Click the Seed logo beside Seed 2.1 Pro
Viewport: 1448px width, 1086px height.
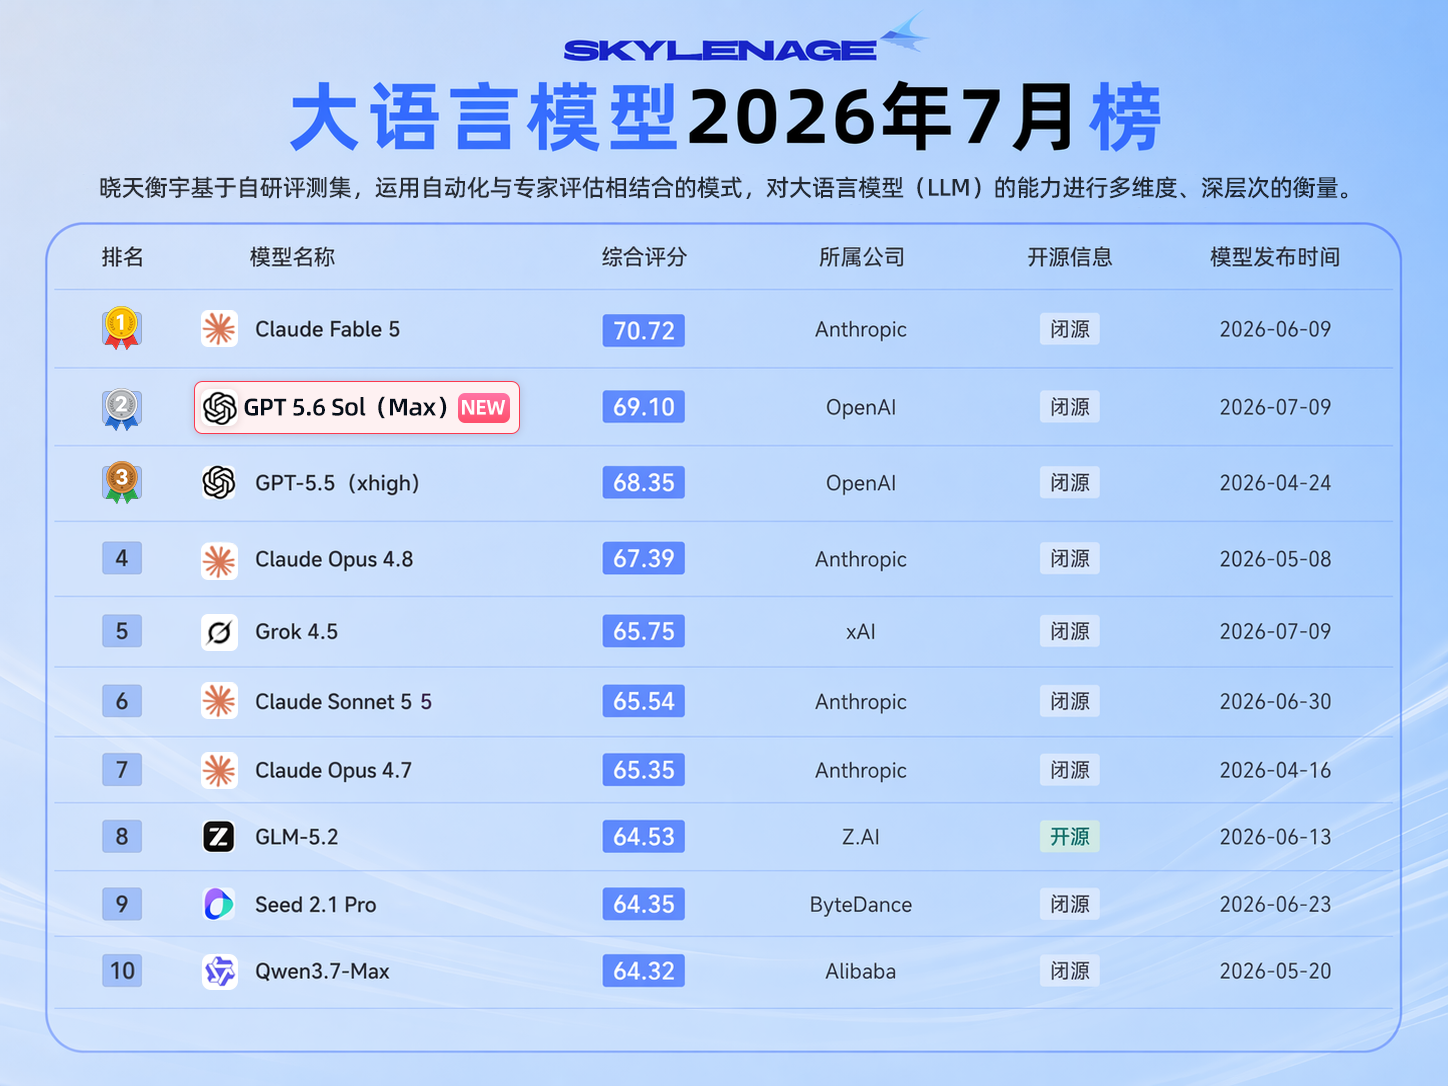(x=219, y=905)
